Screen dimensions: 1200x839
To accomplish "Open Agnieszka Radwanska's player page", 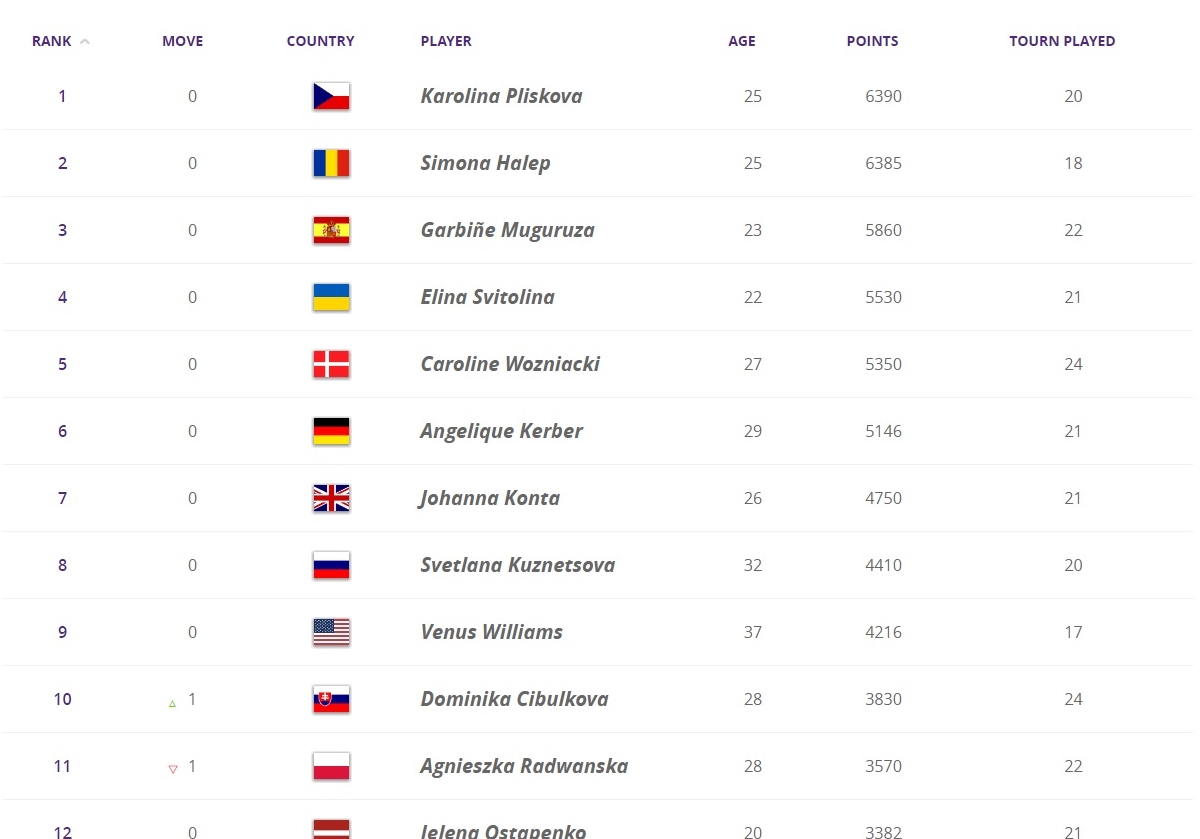I will point(524,766).
